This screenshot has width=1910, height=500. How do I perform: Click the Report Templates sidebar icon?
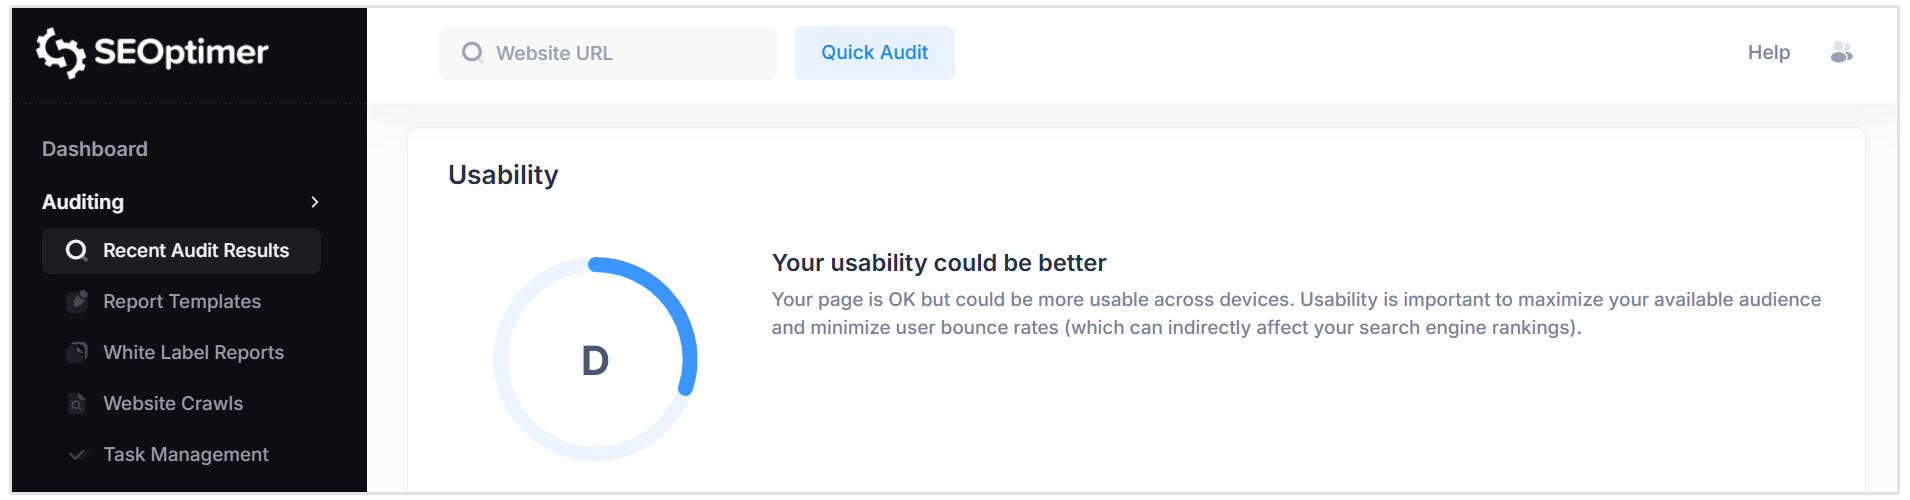click(77, 301)
